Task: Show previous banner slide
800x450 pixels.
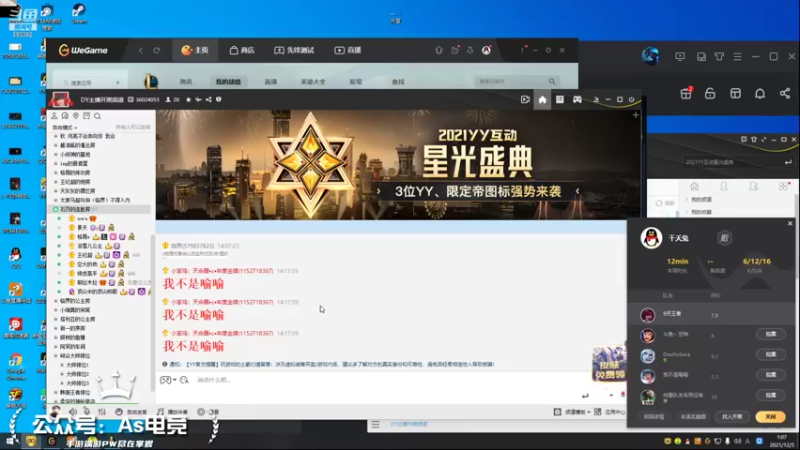Action: click(x=379, y=191)
